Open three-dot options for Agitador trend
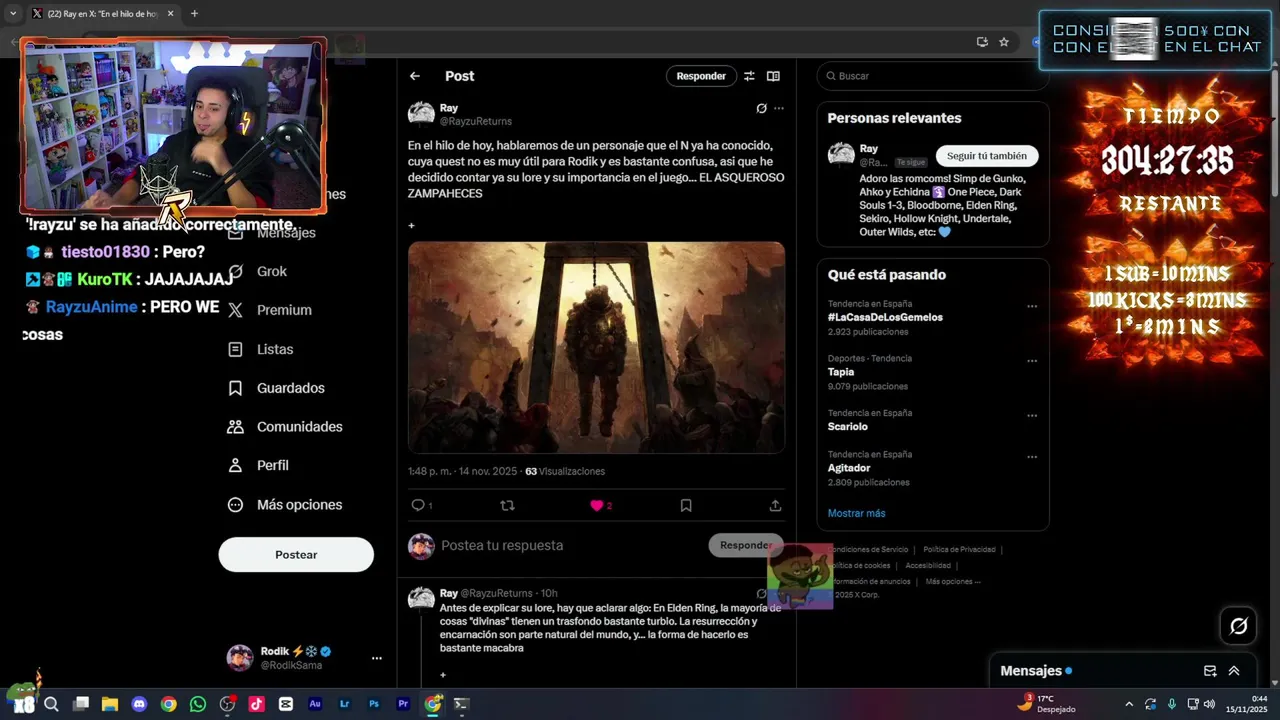 1032,457
